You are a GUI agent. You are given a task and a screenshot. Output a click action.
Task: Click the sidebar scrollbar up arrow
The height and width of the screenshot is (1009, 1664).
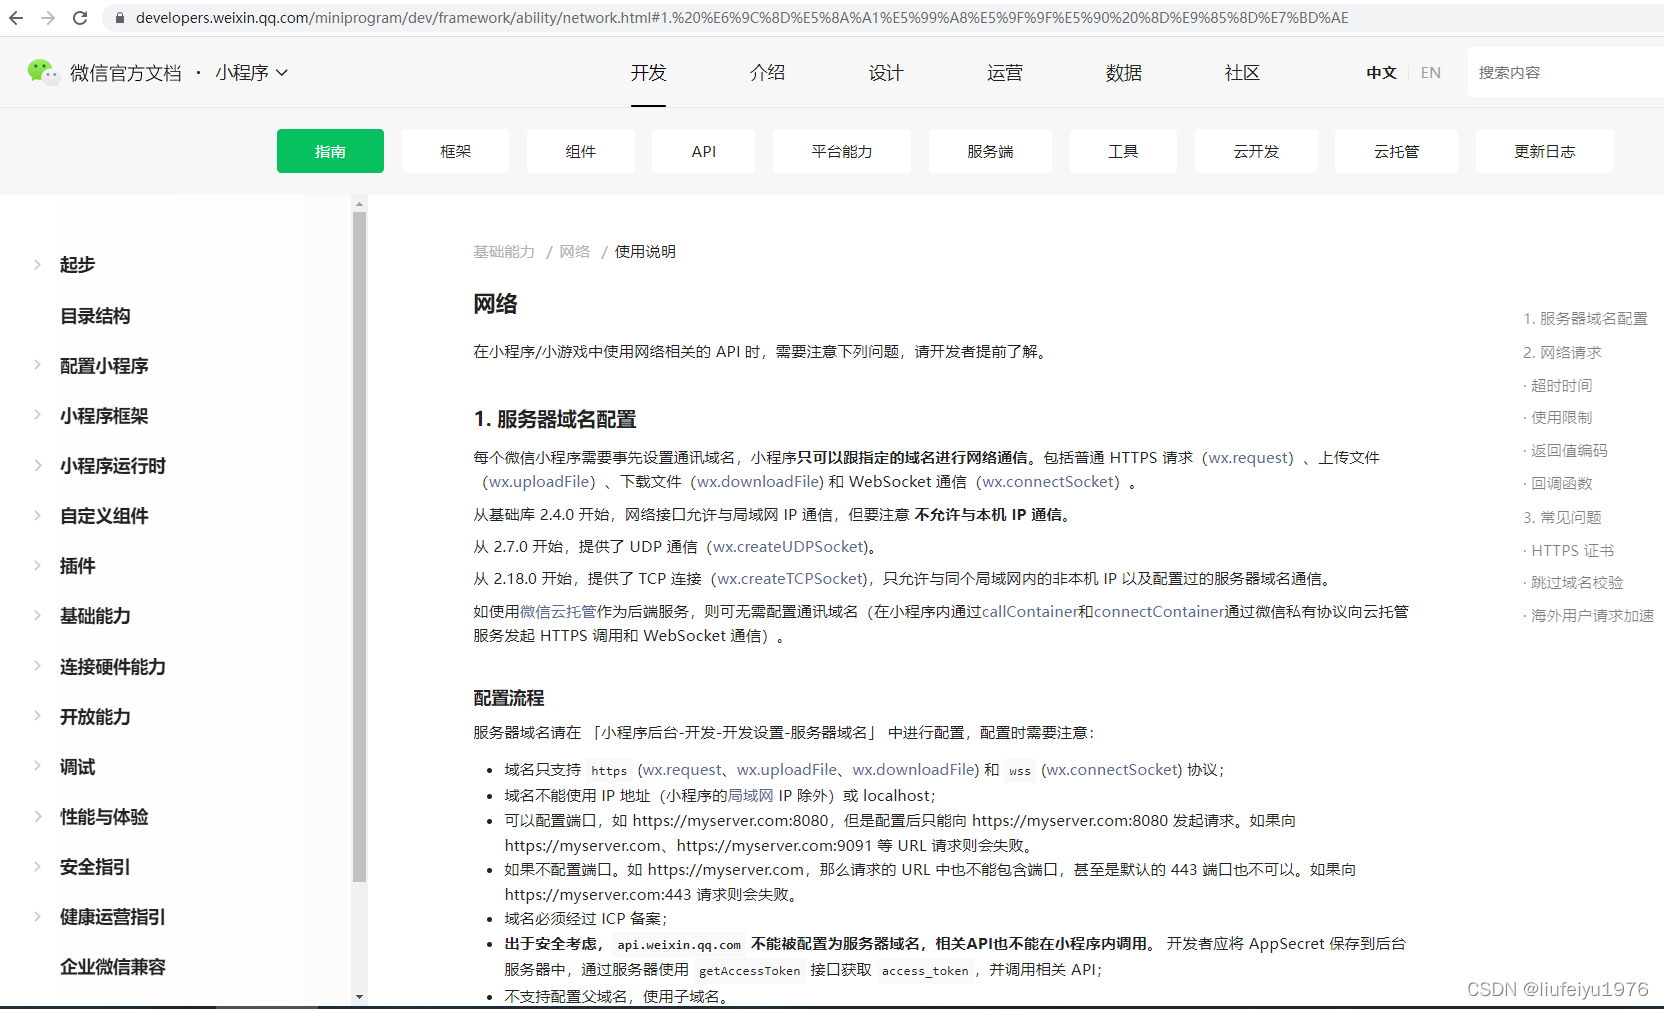pyautogui.click(x=360, y=204)
